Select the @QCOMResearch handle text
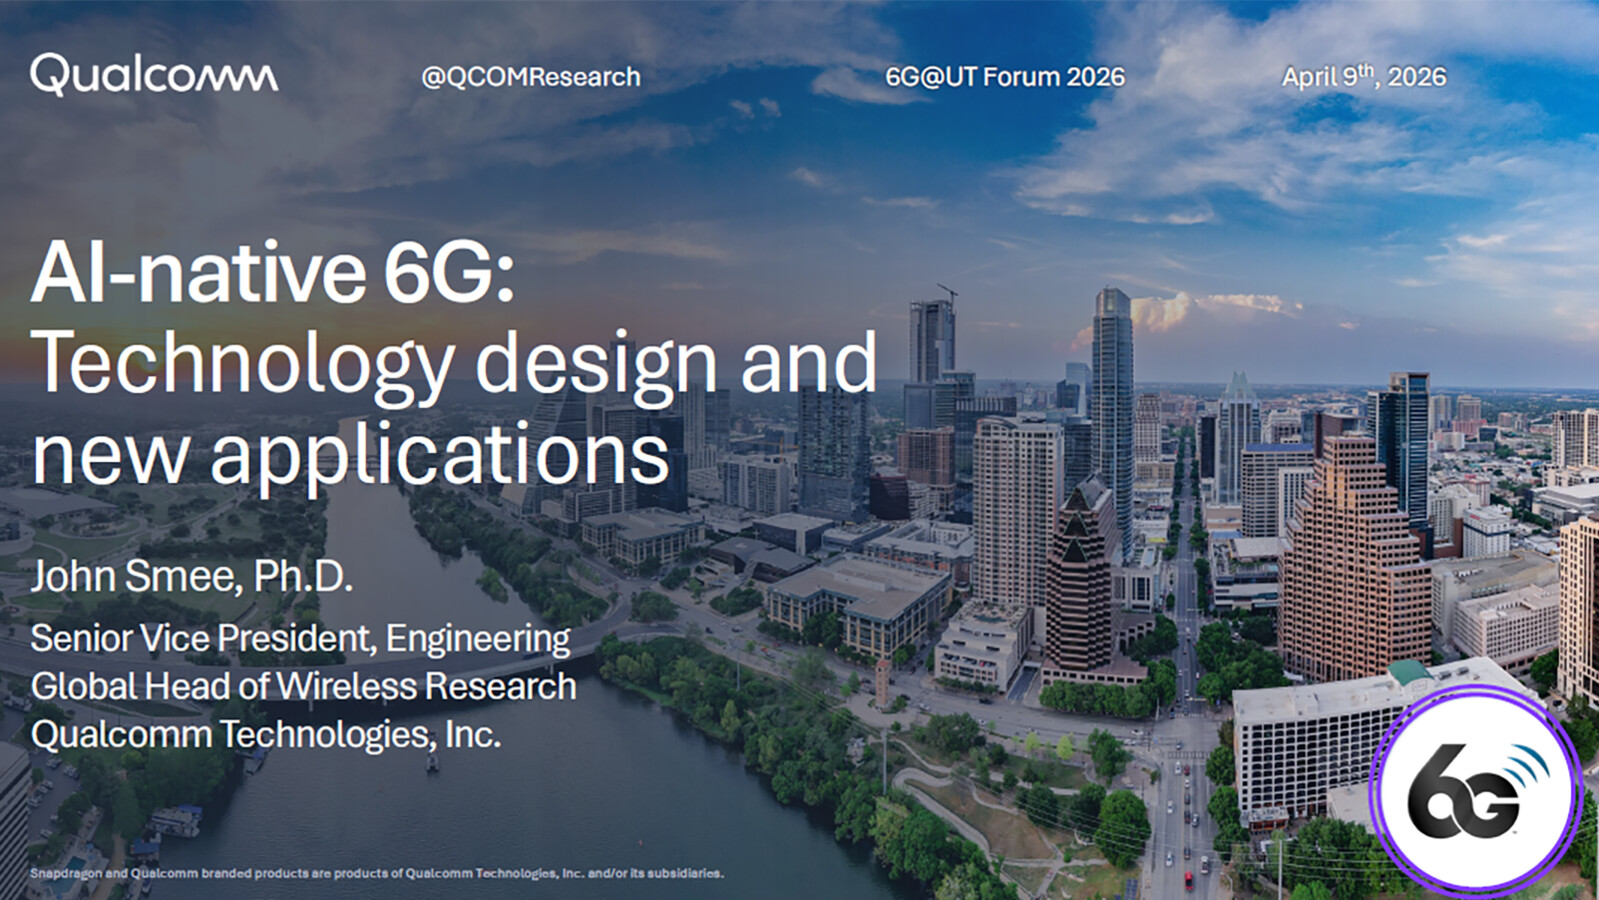 [531, 77]
